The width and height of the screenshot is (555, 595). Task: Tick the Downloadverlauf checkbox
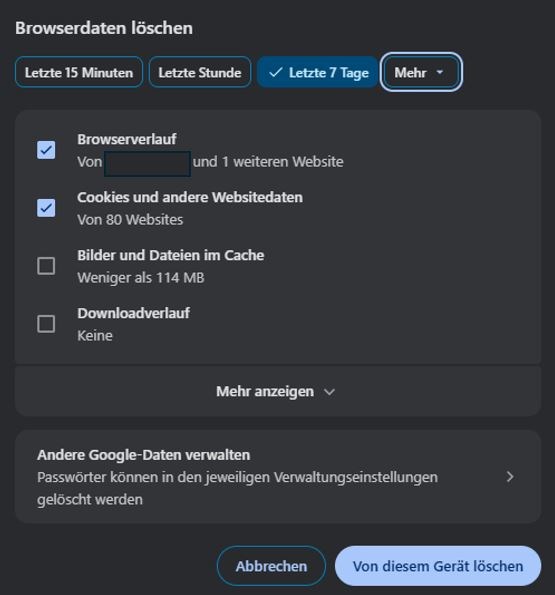click(x=46, y=324)
